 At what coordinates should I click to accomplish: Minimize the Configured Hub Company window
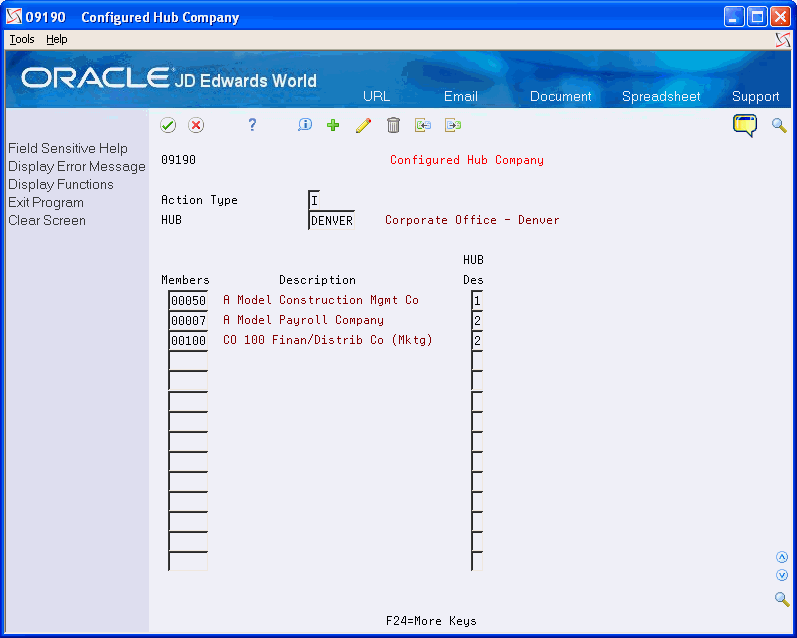click(x=733, y=17)
